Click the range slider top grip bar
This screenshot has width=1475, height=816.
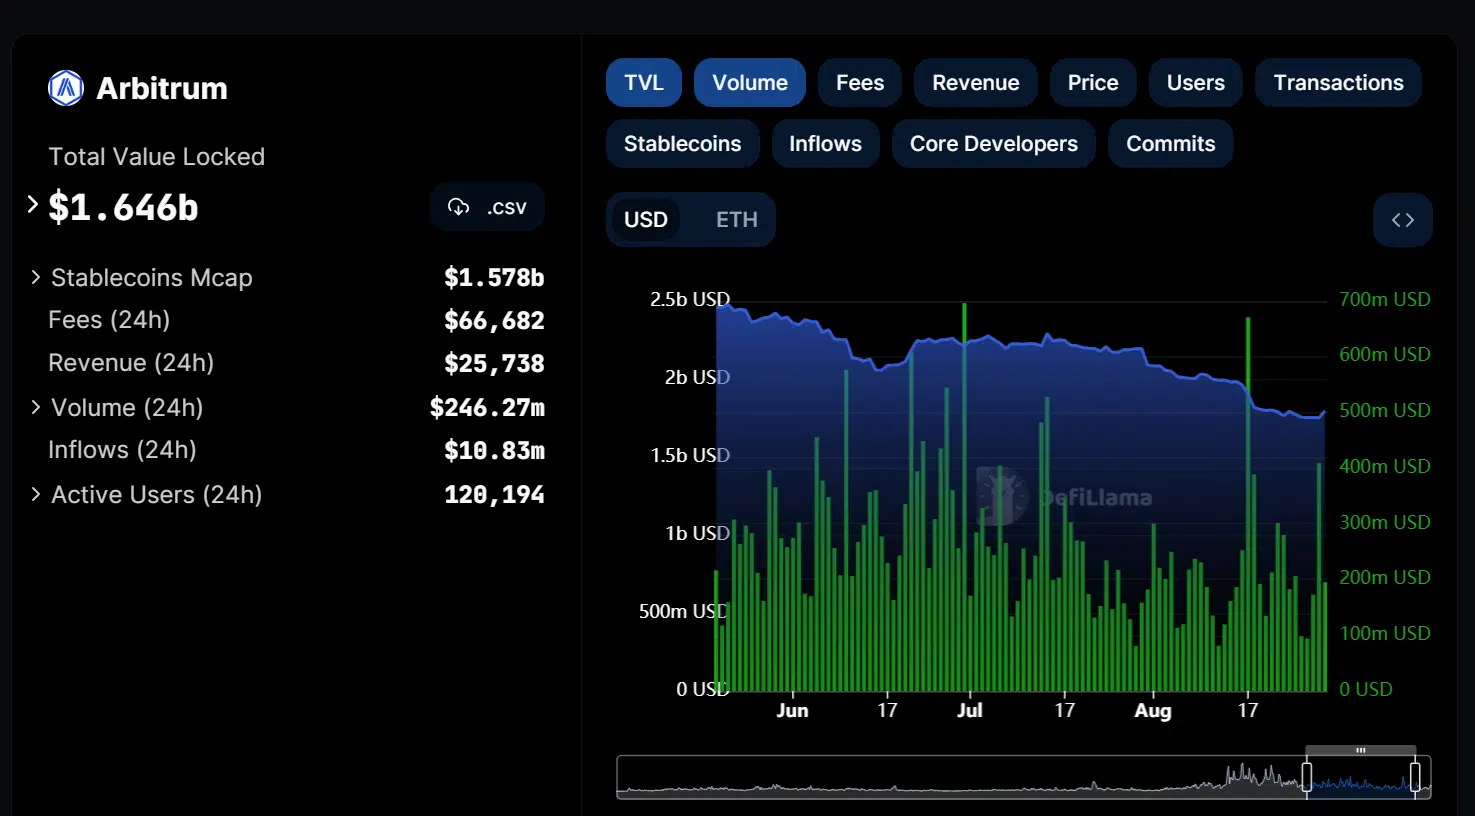pos(1361,750)
